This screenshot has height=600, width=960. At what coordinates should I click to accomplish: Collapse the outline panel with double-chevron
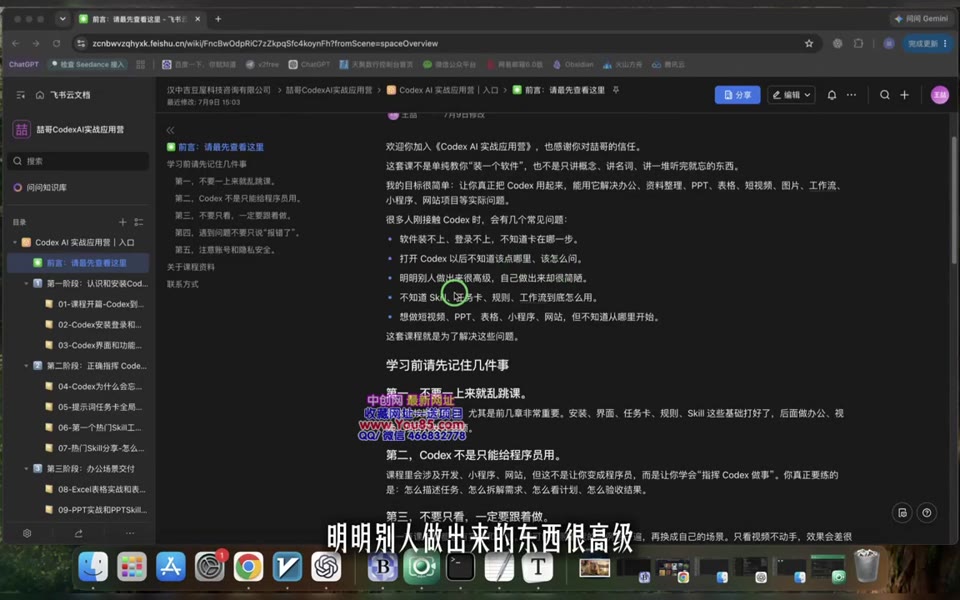[x=170, y=130]
